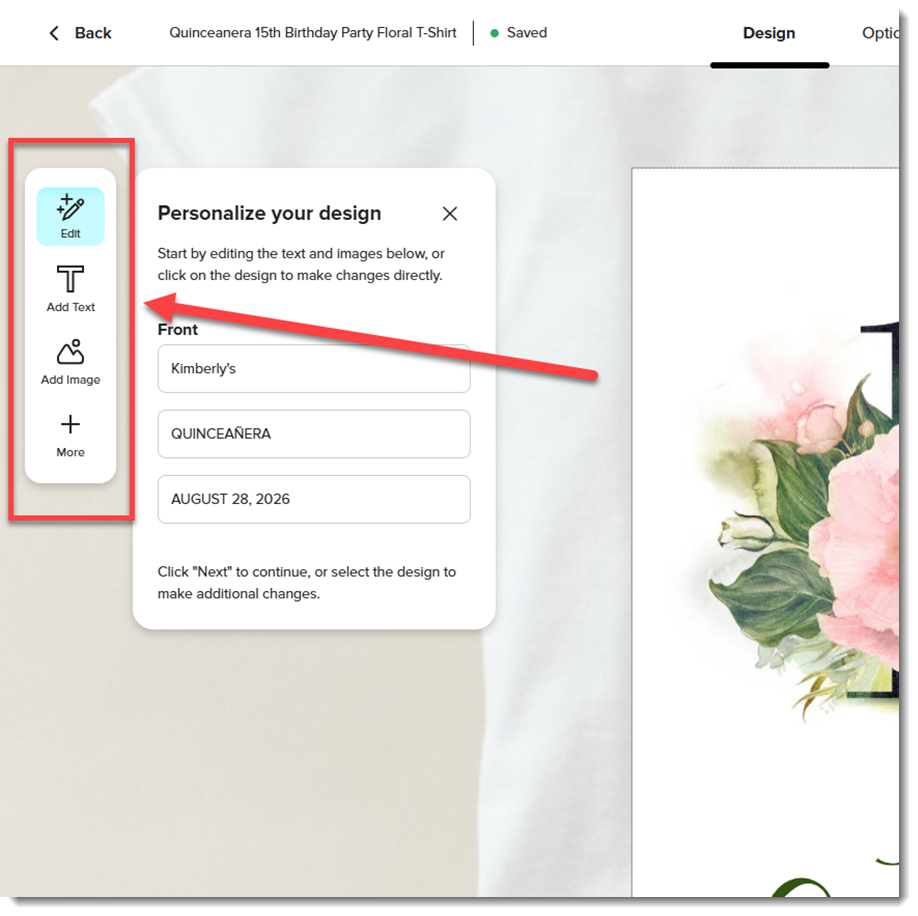Click the Saved status label
The height and width of the screenshot is (916, 918).
[527, 33]
